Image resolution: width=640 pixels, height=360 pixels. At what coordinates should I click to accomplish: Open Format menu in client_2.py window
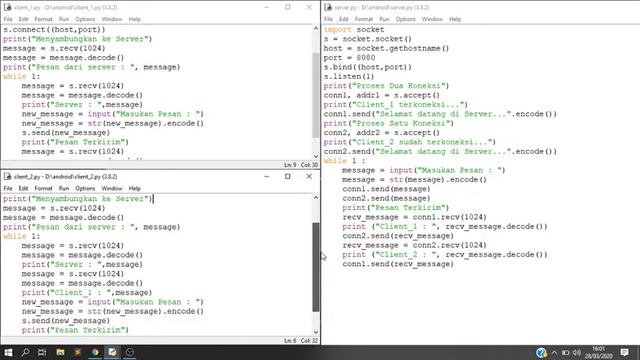43,189
